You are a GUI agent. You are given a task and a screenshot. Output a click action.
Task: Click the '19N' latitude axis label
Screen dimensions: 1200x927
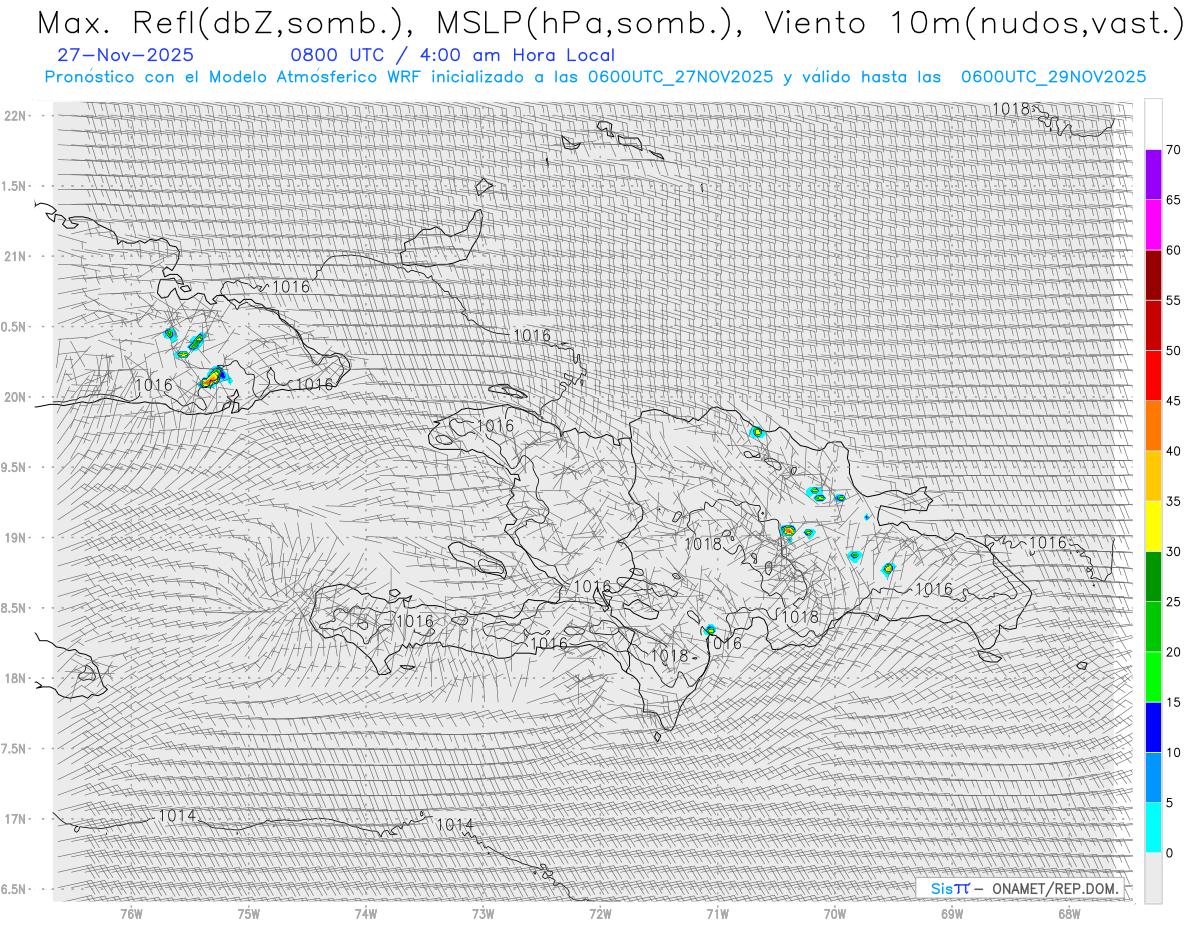tap(14, 538)
